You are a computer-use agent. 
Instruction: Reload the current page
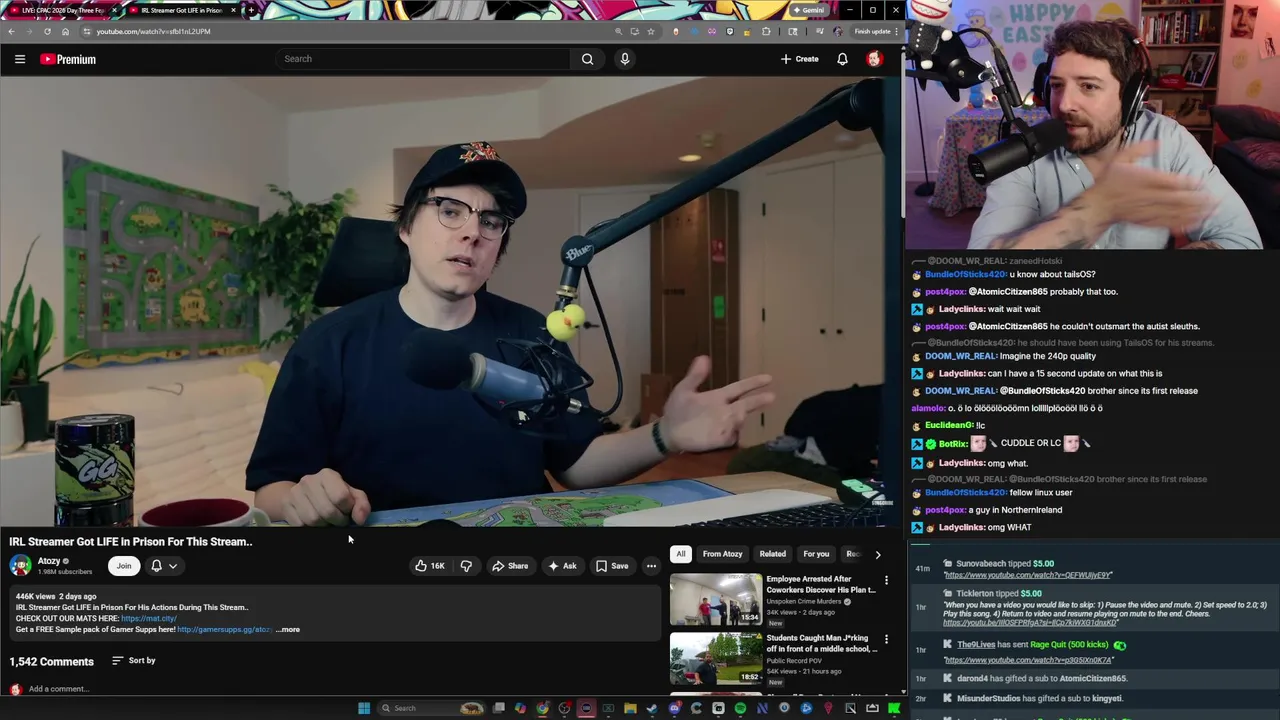click(x=47, y=31)
